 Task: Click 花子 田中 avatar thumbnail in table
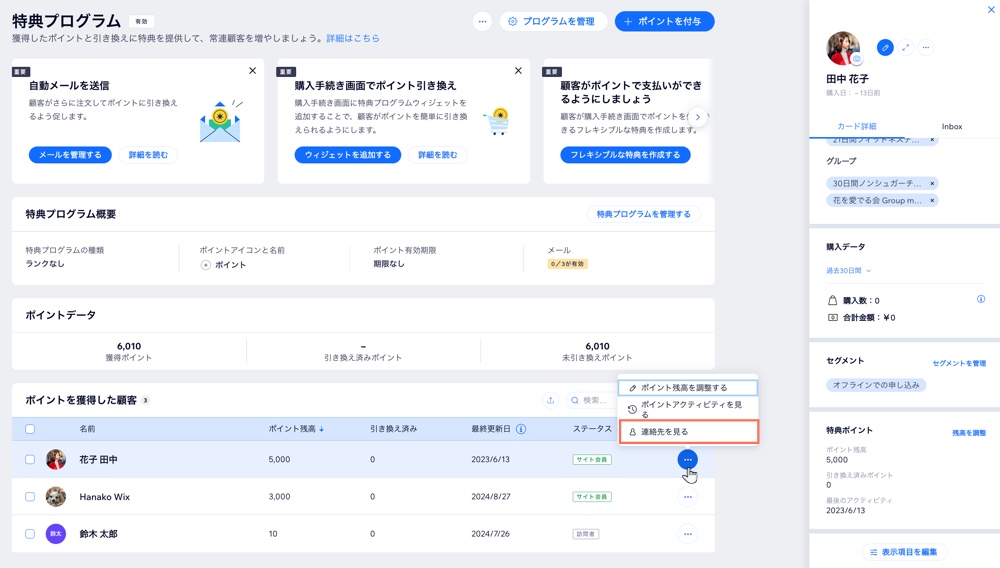click(56, 460)
